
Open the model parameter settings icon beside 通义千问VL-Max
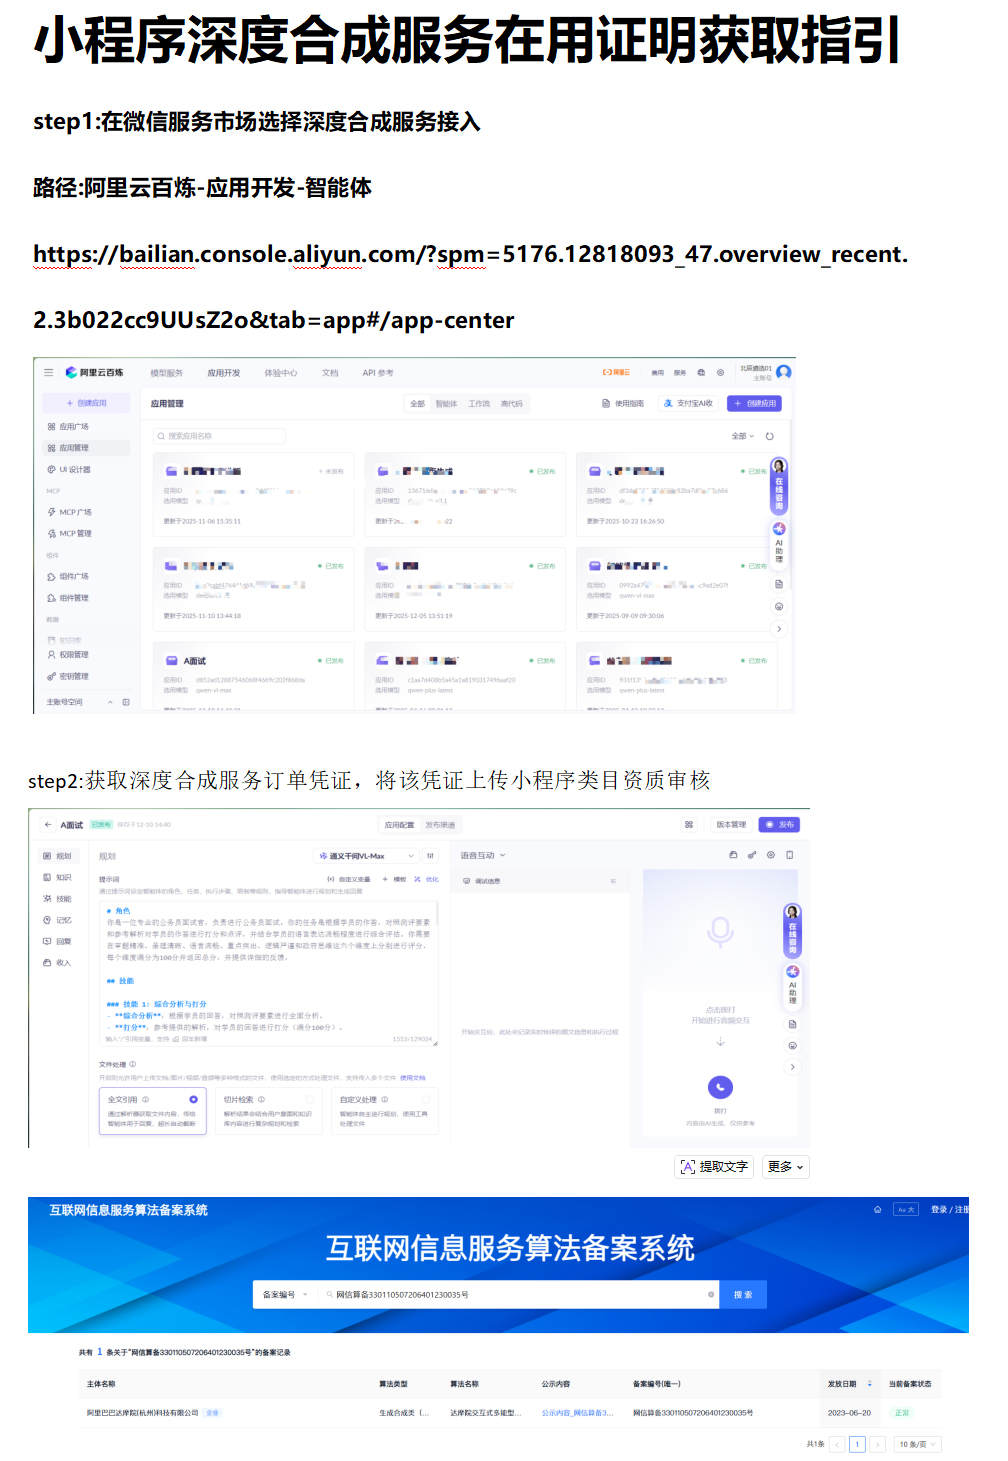431,856
